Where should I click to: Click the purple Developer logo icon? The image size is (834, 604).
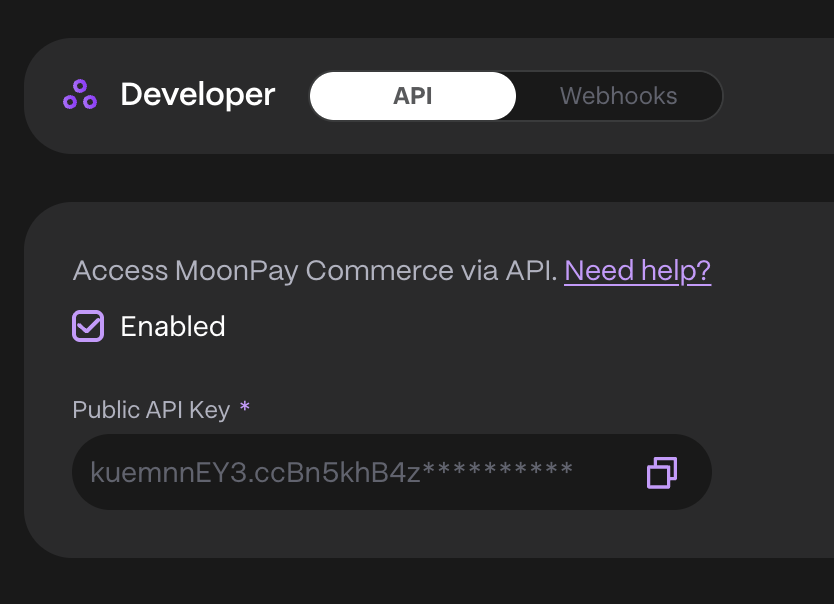(80, 95)
